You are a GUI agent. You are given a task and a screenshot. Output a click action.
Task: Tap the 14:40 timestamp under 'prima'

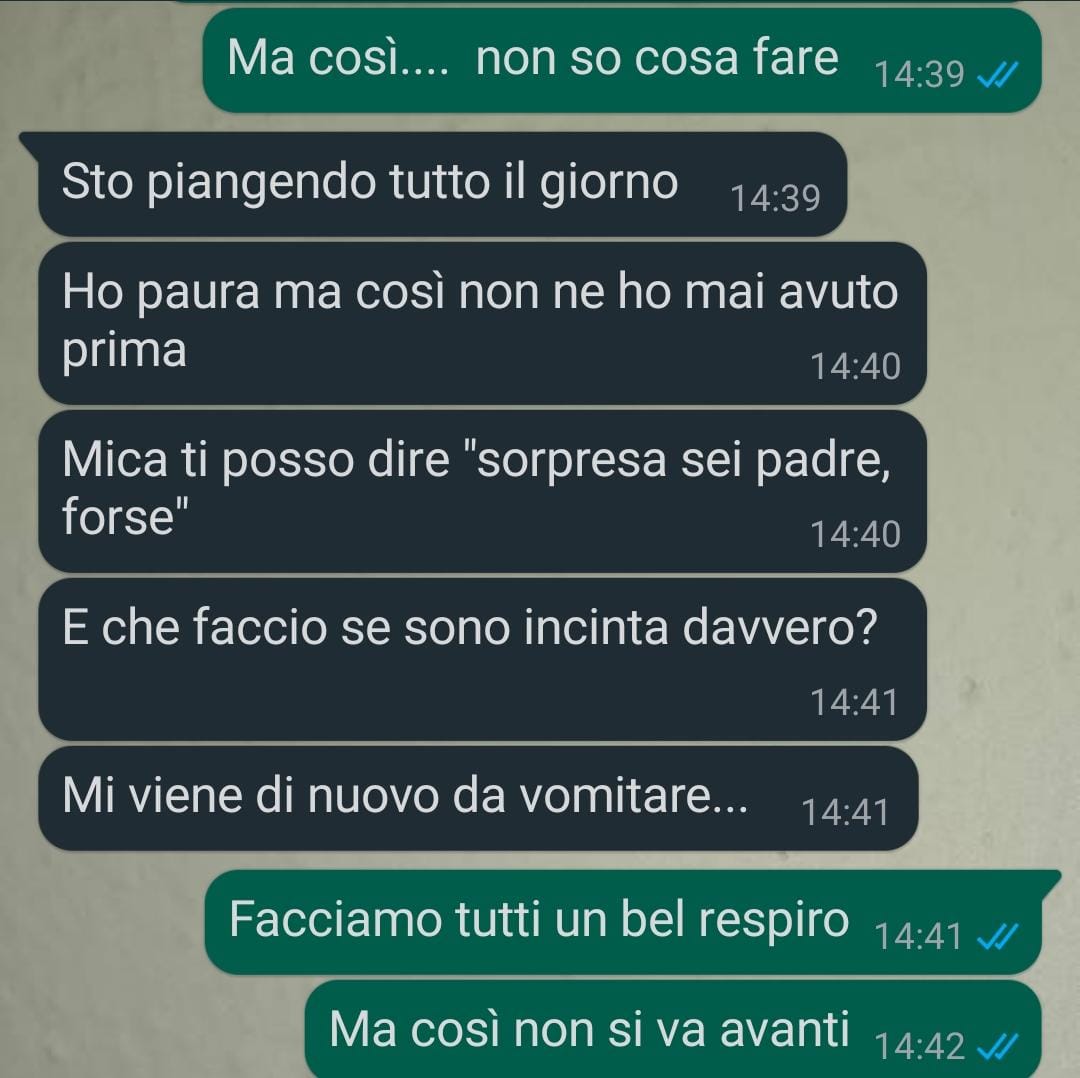(855, 366)
